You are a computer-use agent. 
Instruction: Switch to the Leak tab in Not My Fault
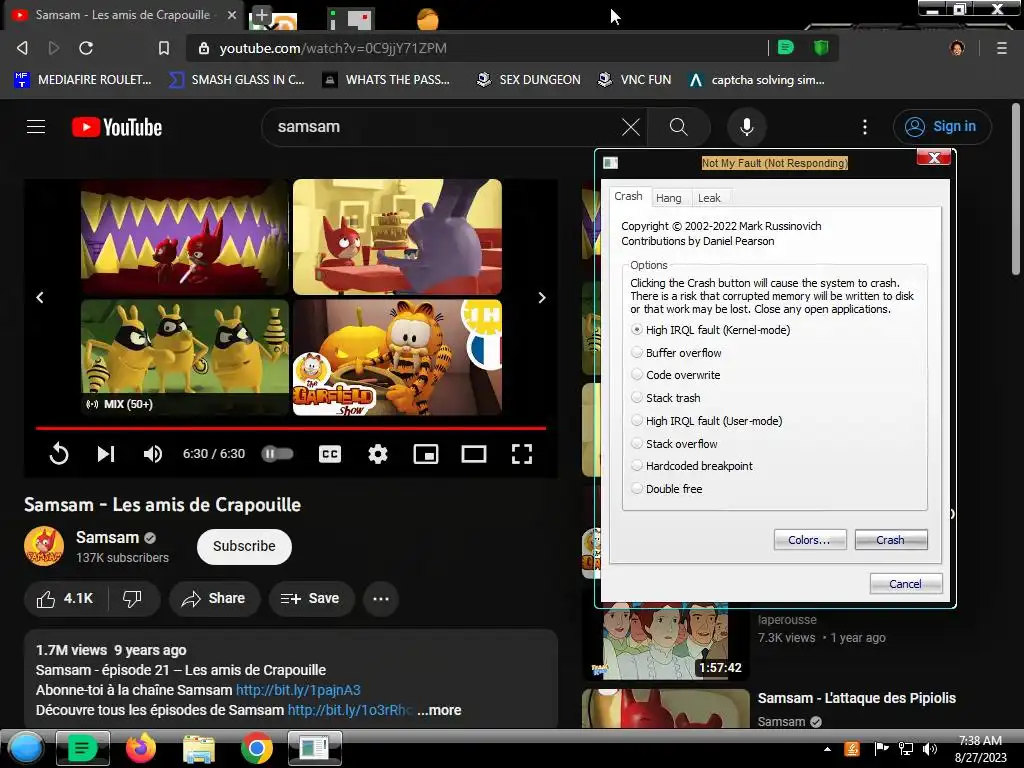click(x=709, y=198)
